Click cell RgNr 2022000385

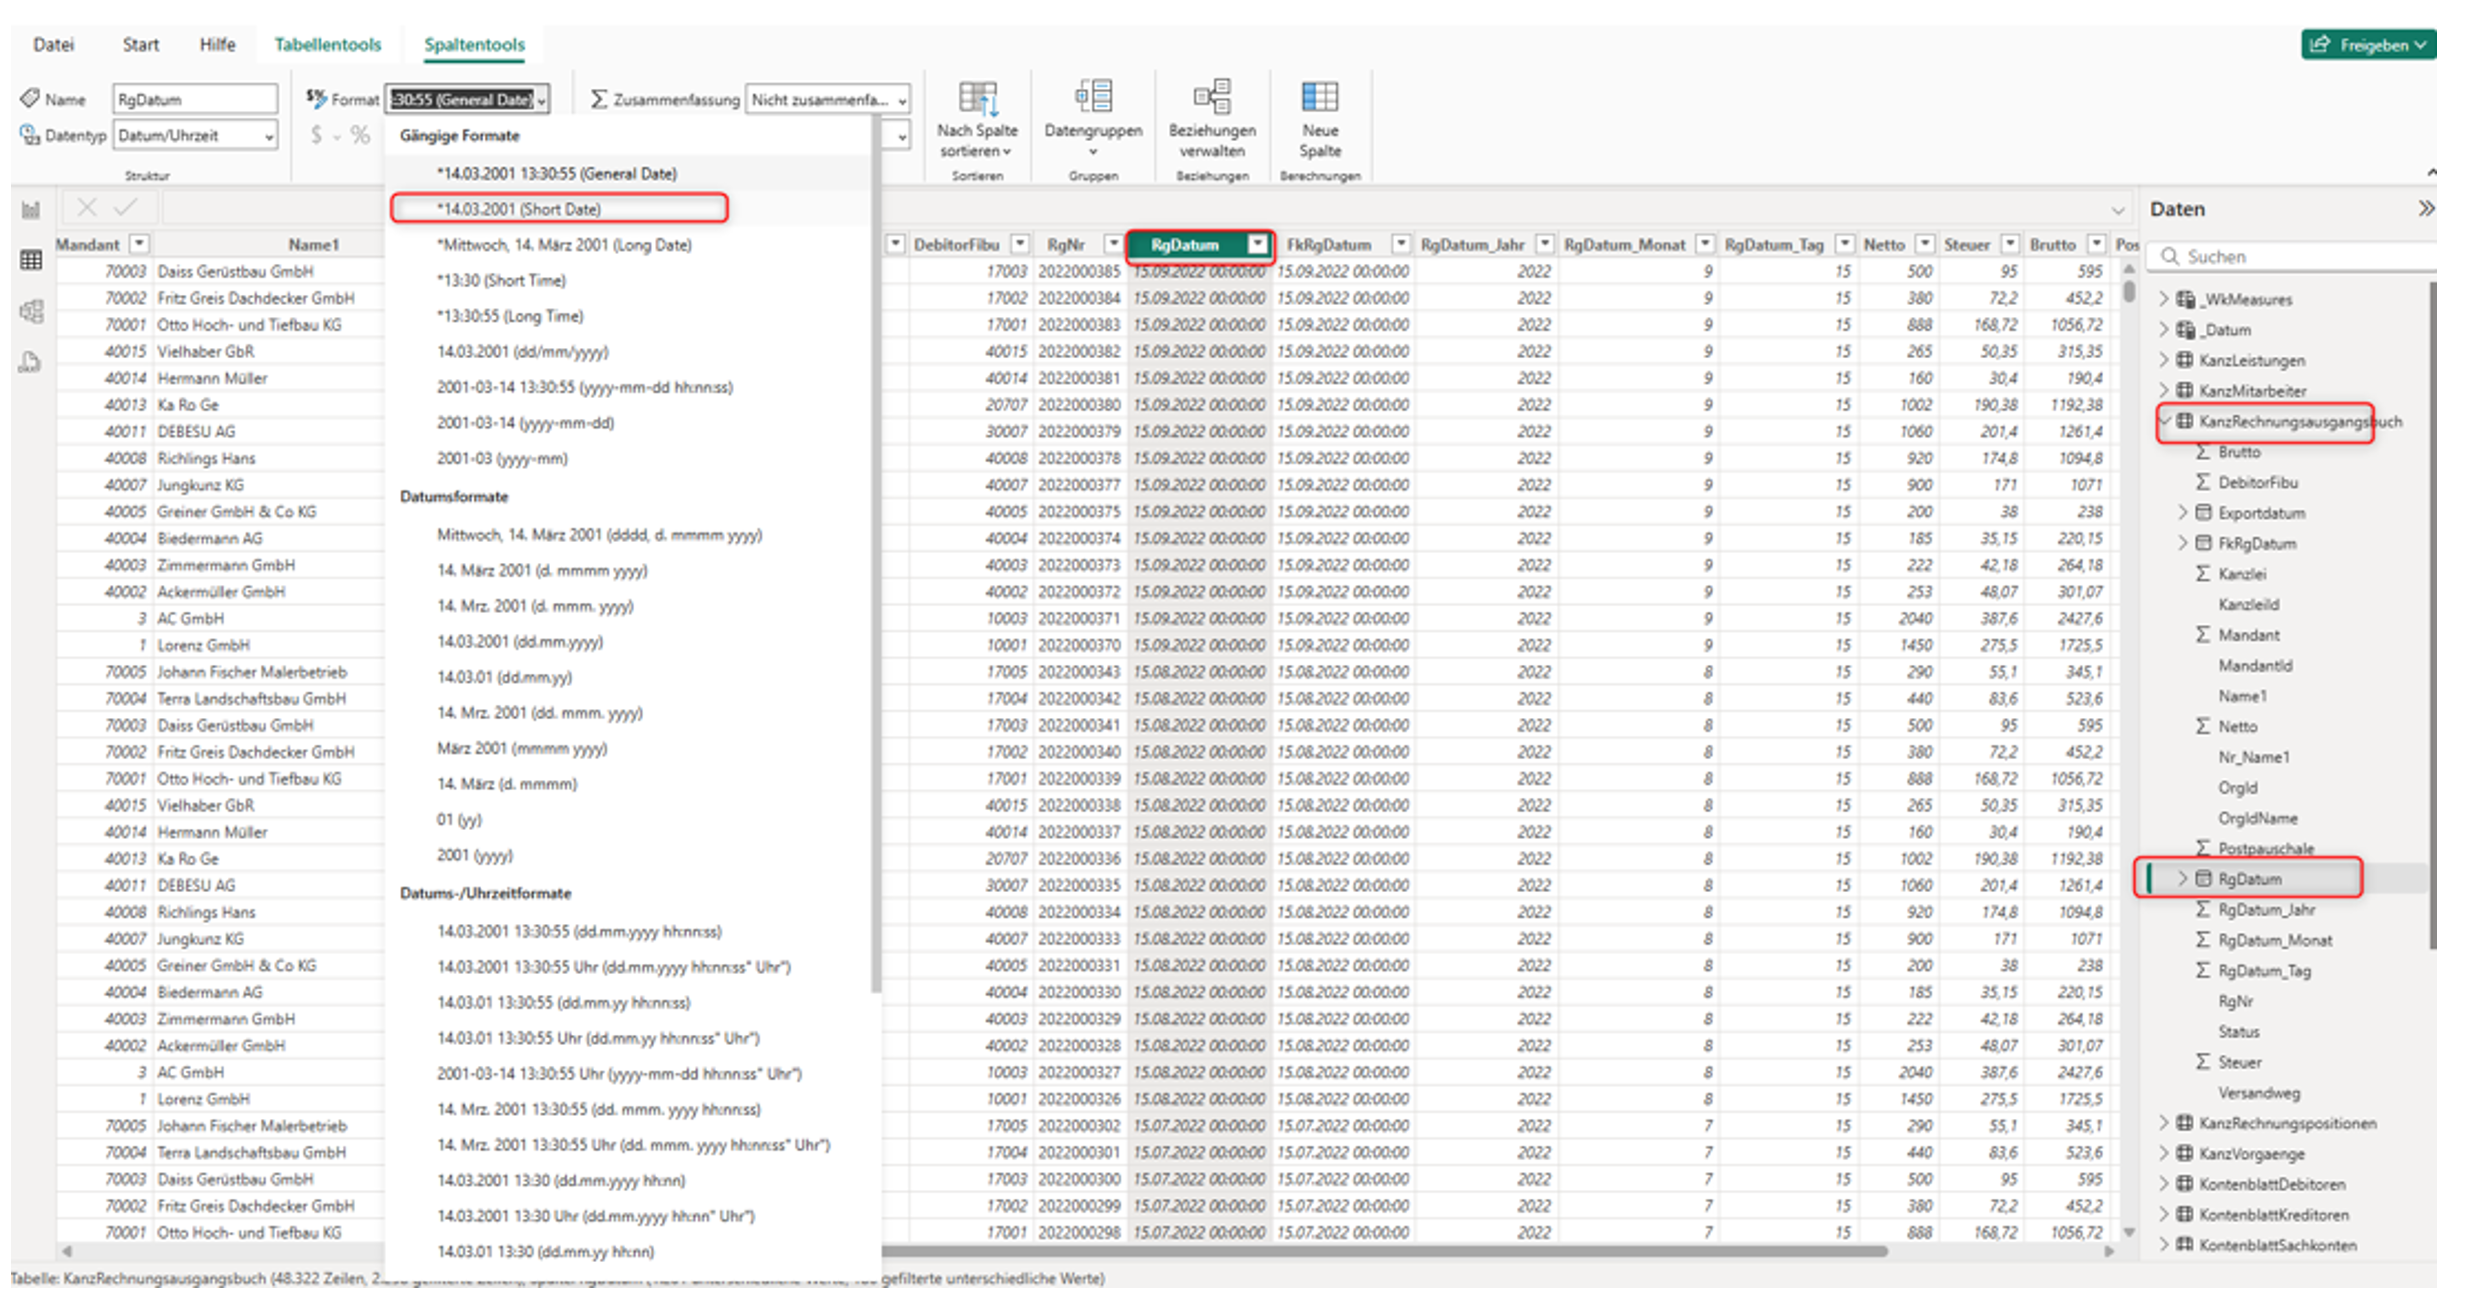point(1078,271)
